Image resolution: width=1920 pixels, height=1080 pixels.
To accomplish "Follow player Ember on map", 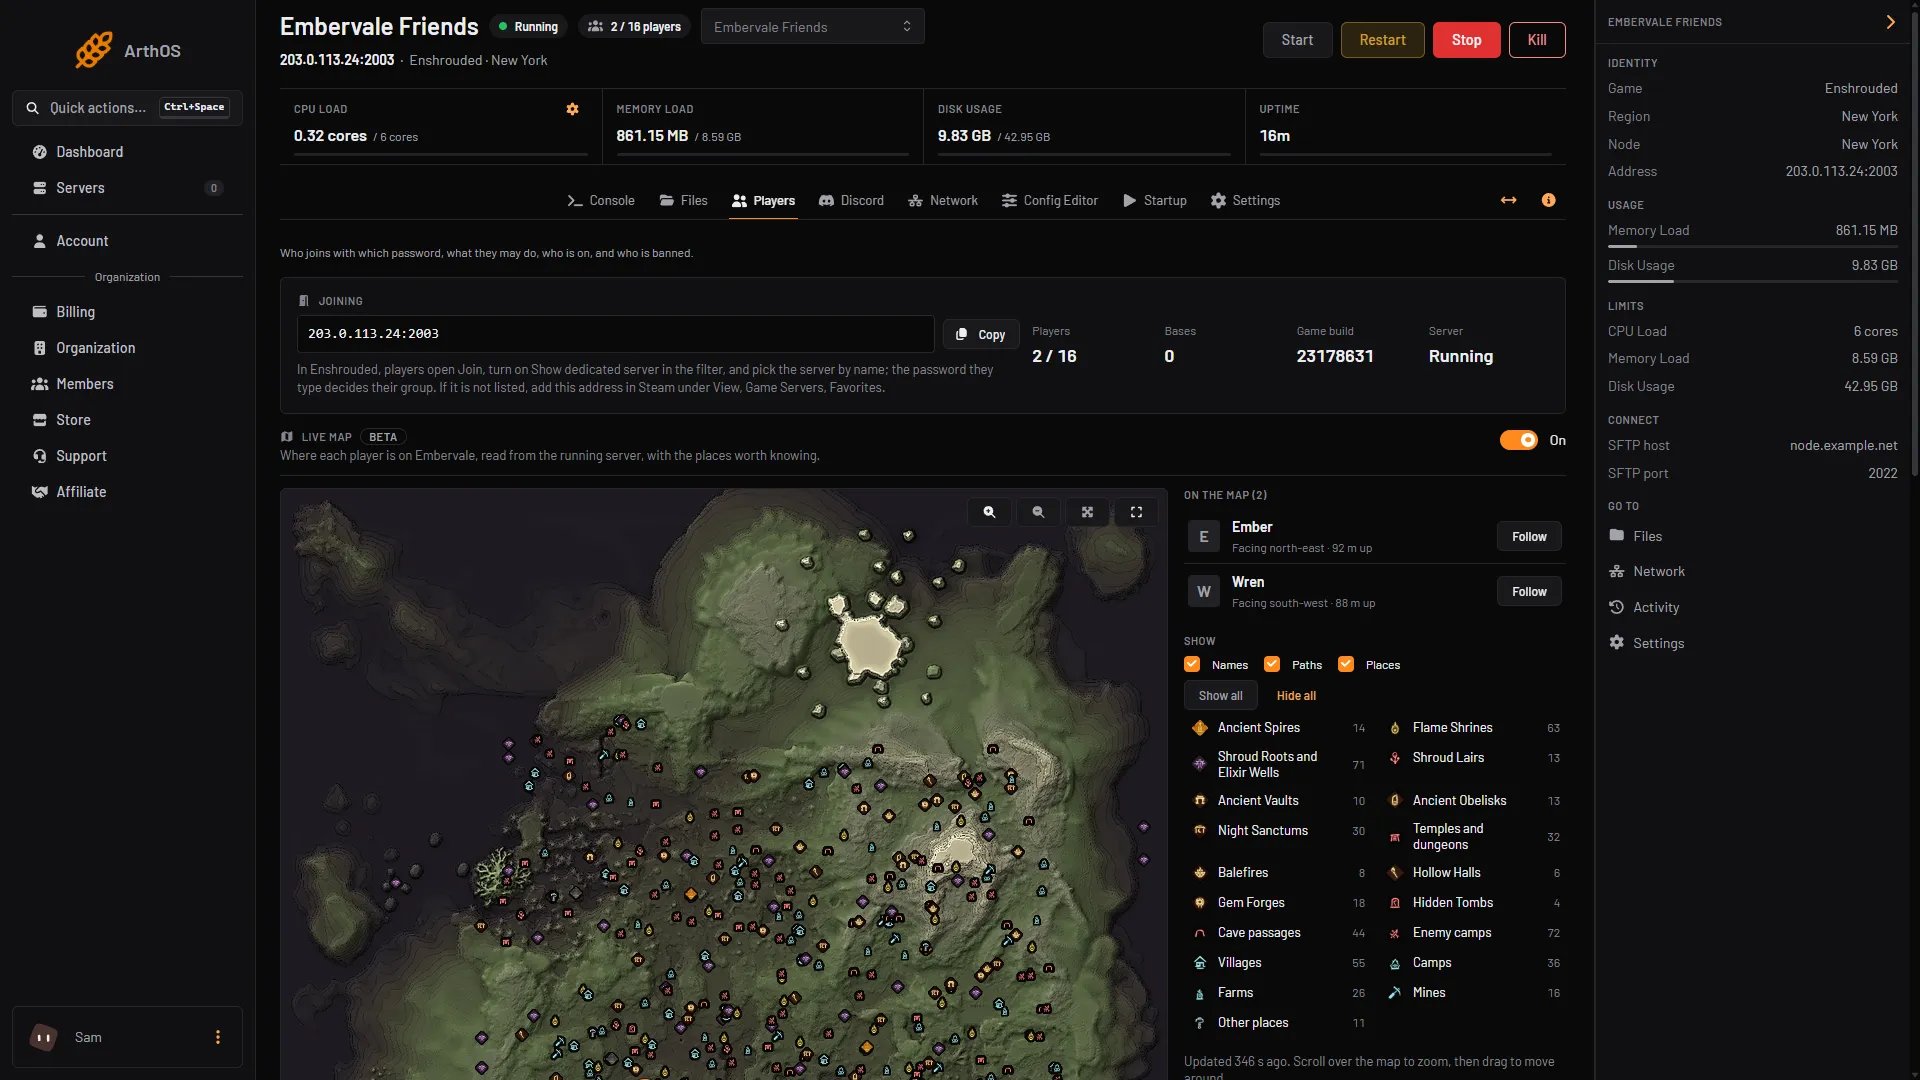I will (1528, 537).
